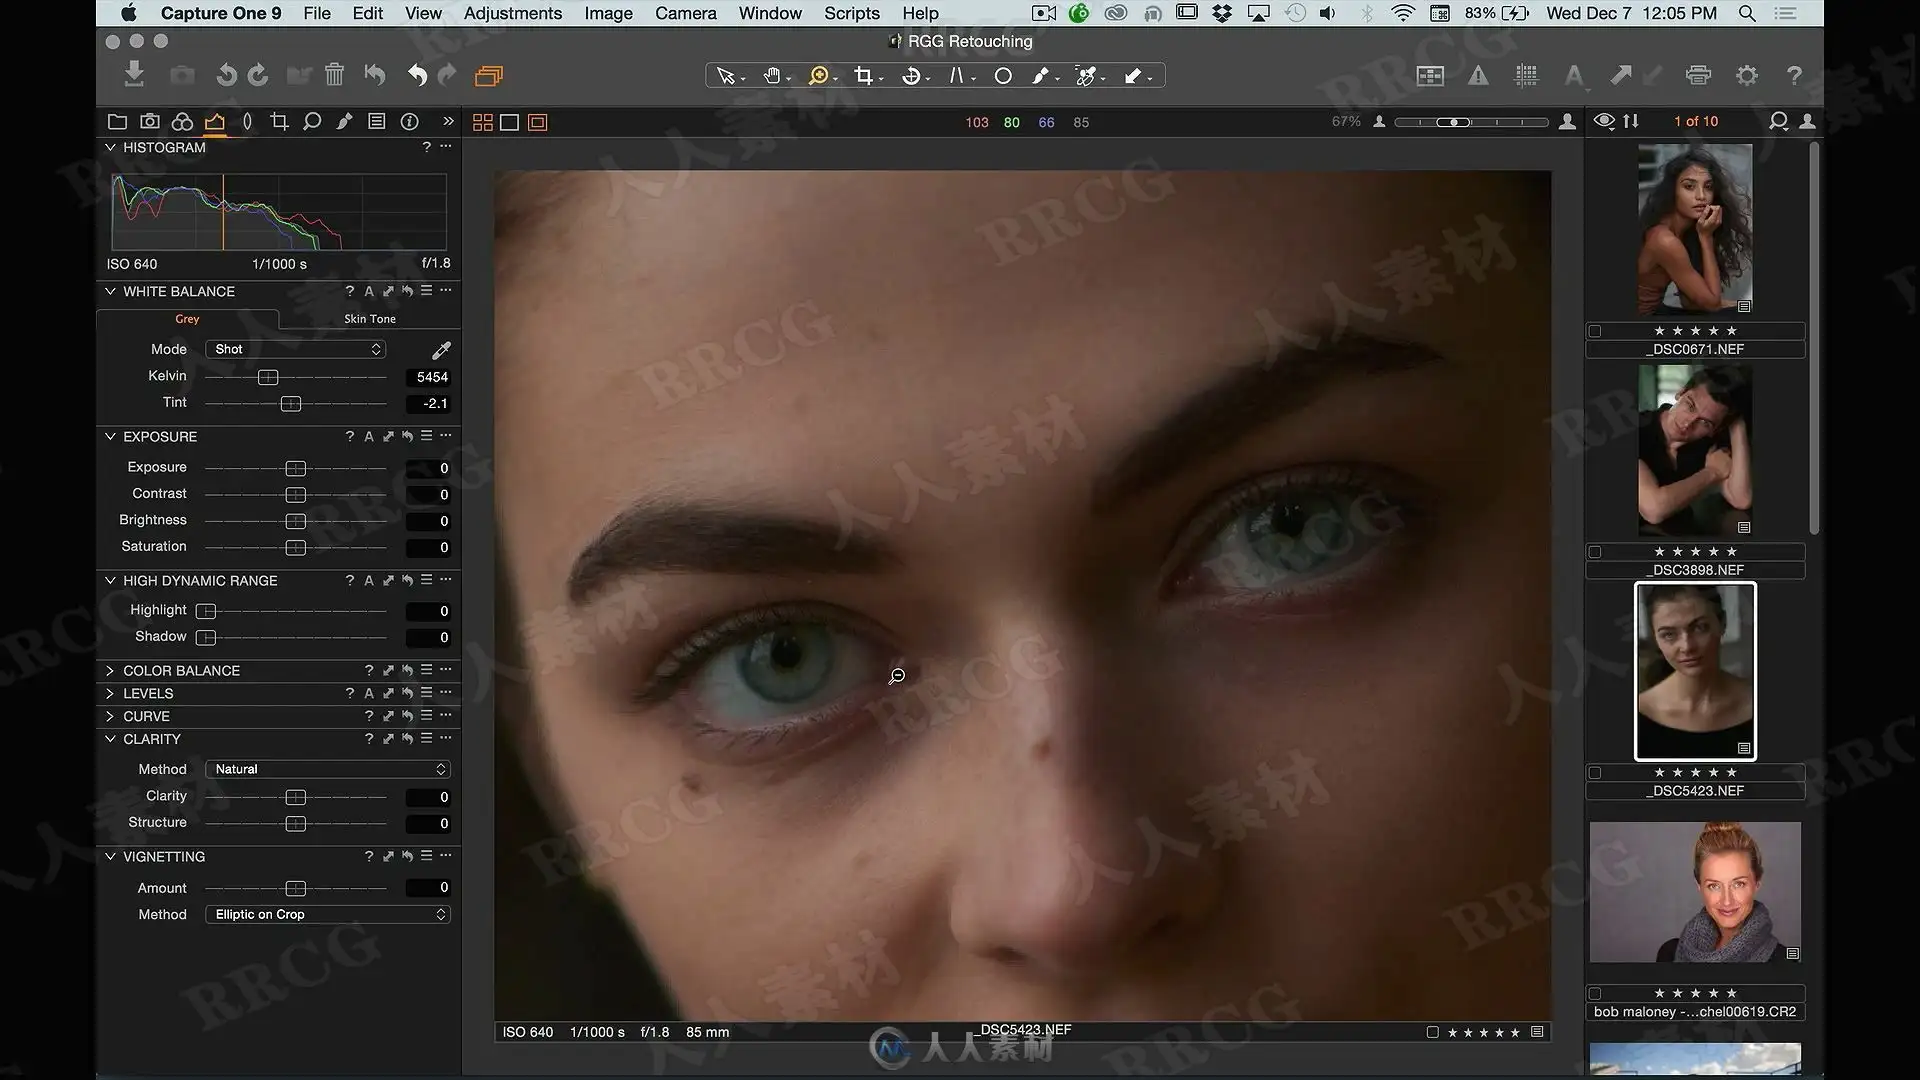Toggle the proof margin viewer icon
Viewport: 1920px width, 1080px height.
point(538,122)
